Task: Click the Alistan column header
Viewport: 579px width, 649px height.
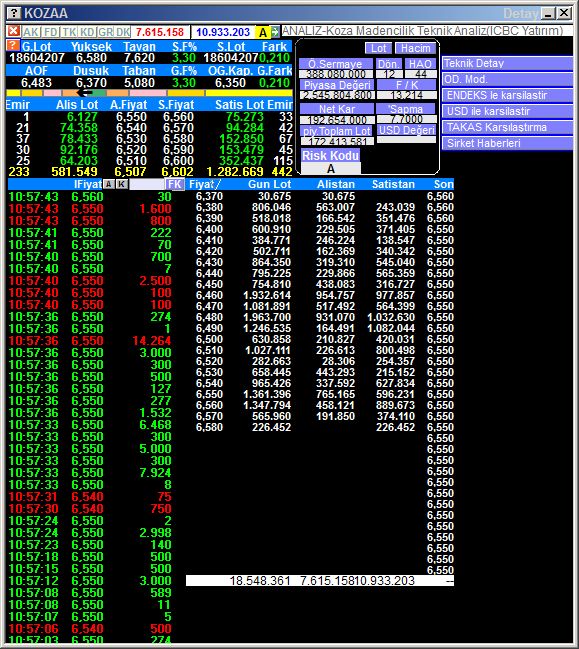Action: 336,184
